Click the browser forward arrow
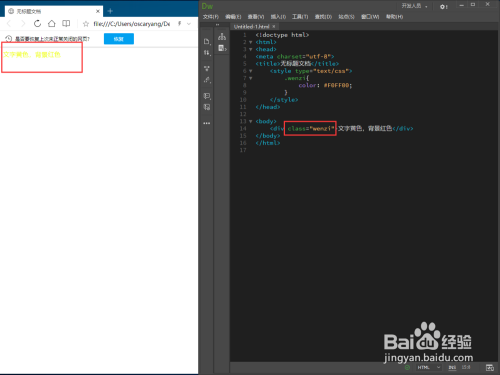Image resolution: width=500 pixels, height=375 pixels. 23,24
